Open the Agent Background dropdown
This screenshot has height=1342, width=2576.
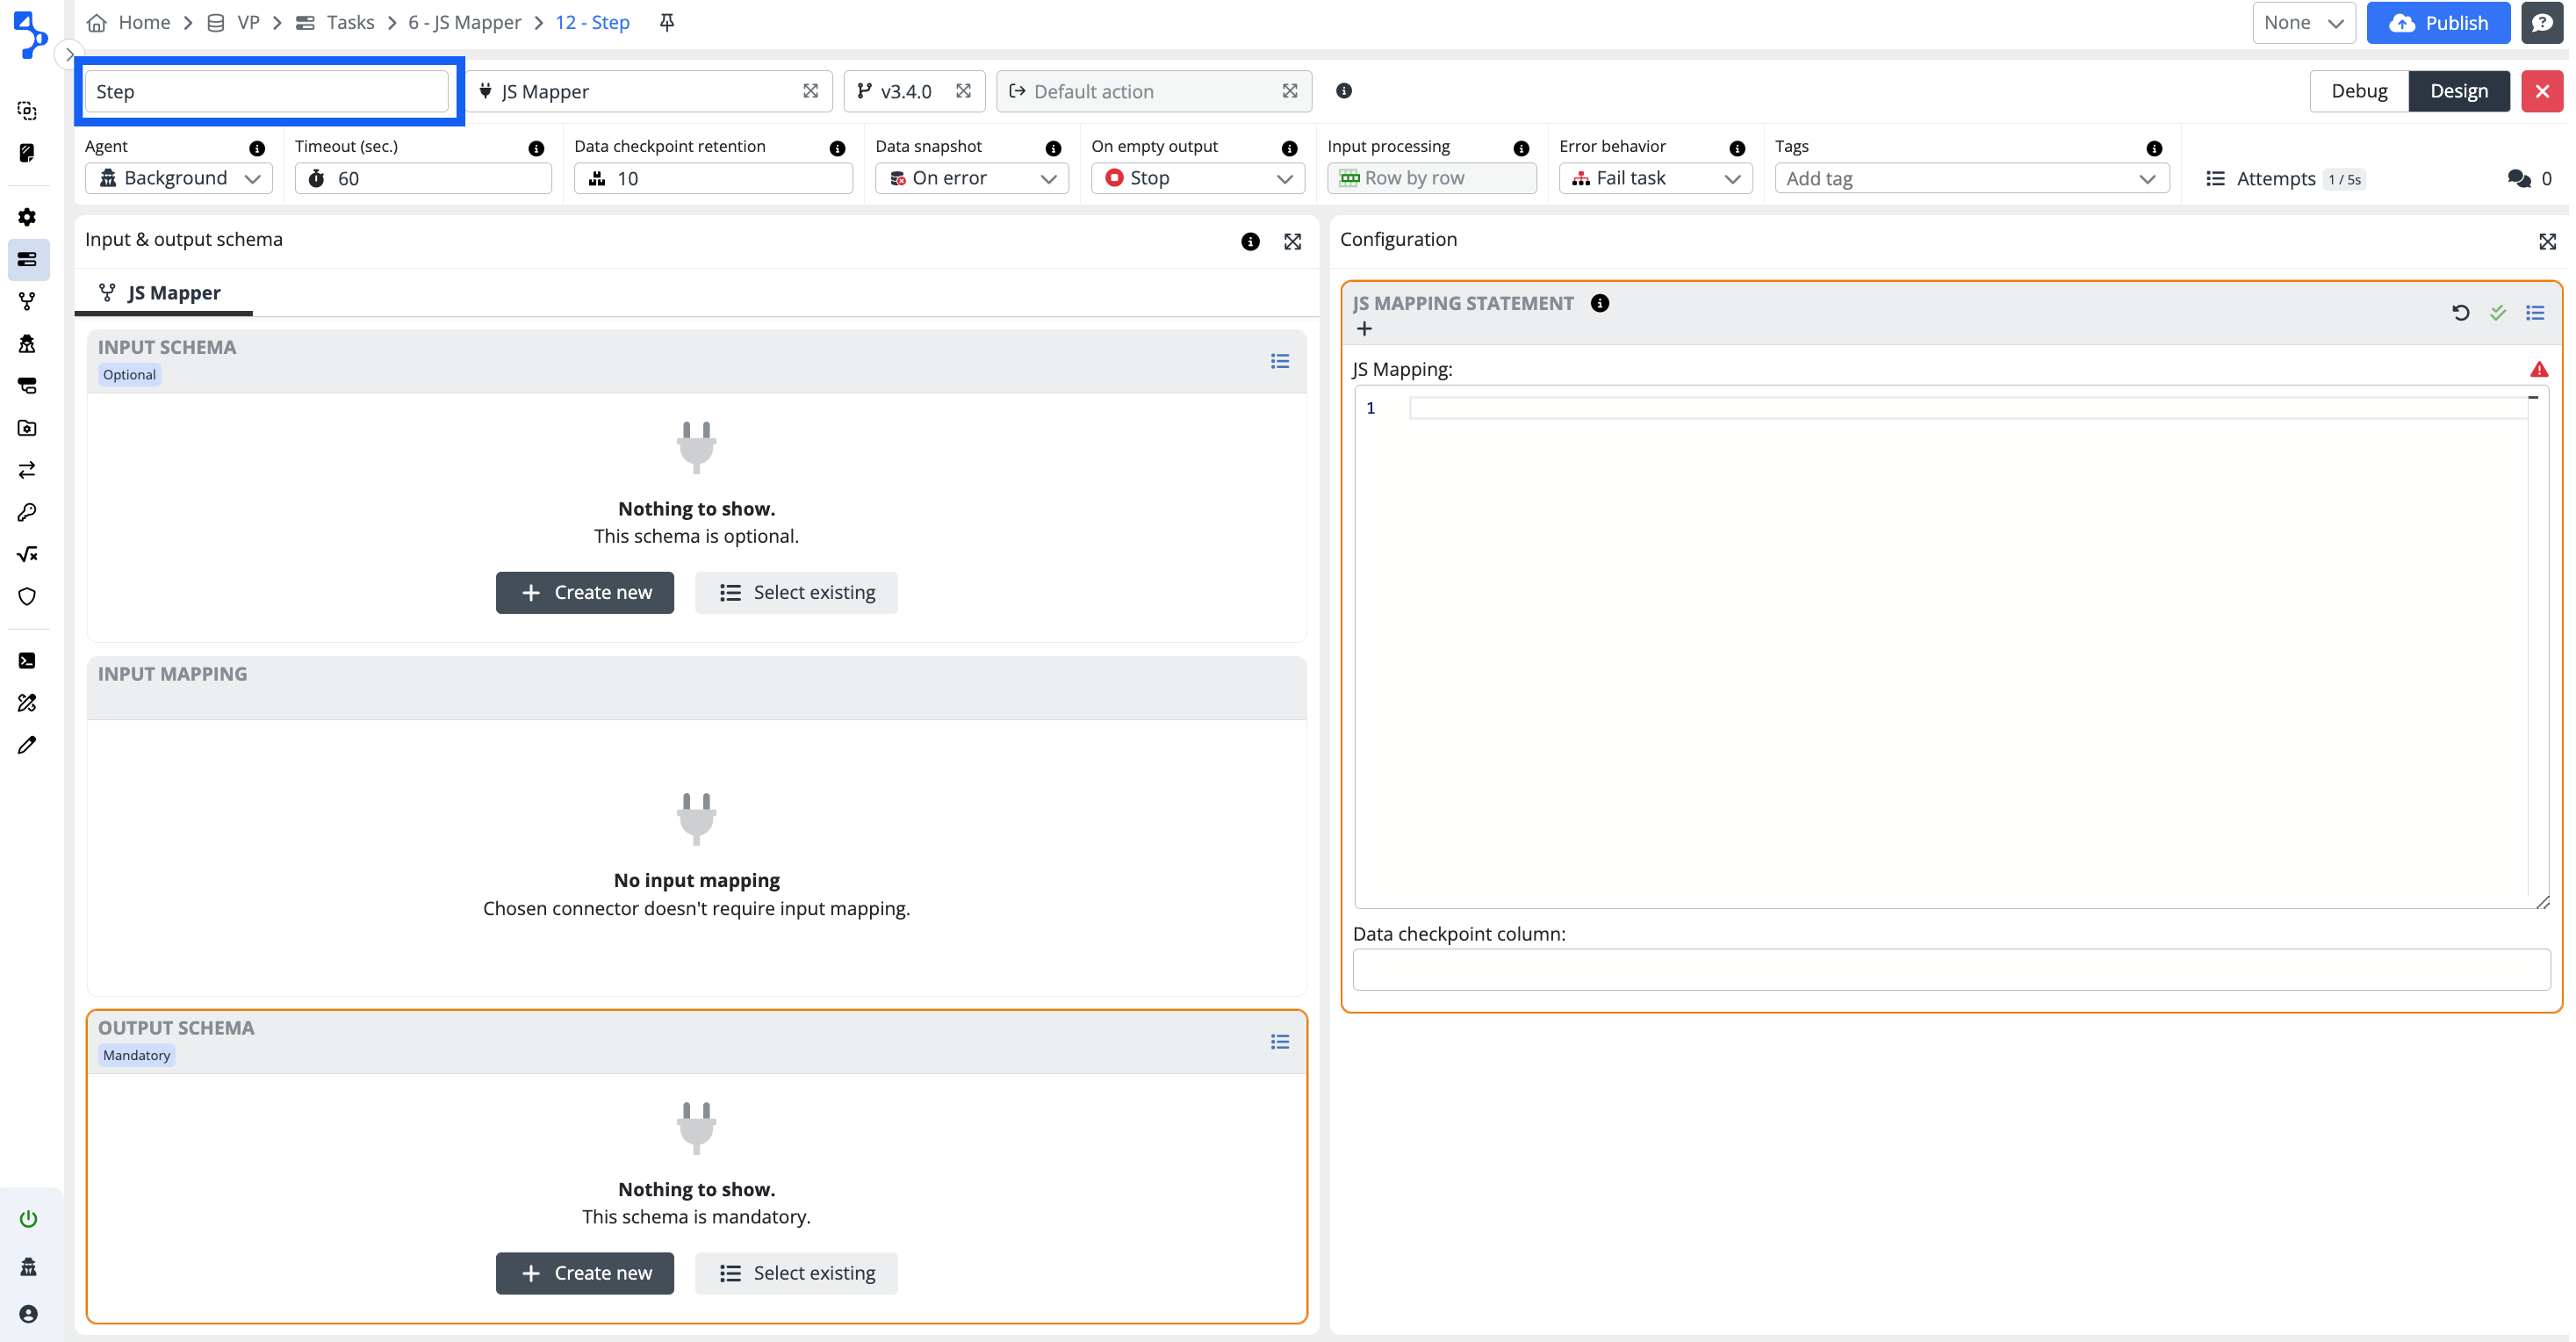click(179, 178)
